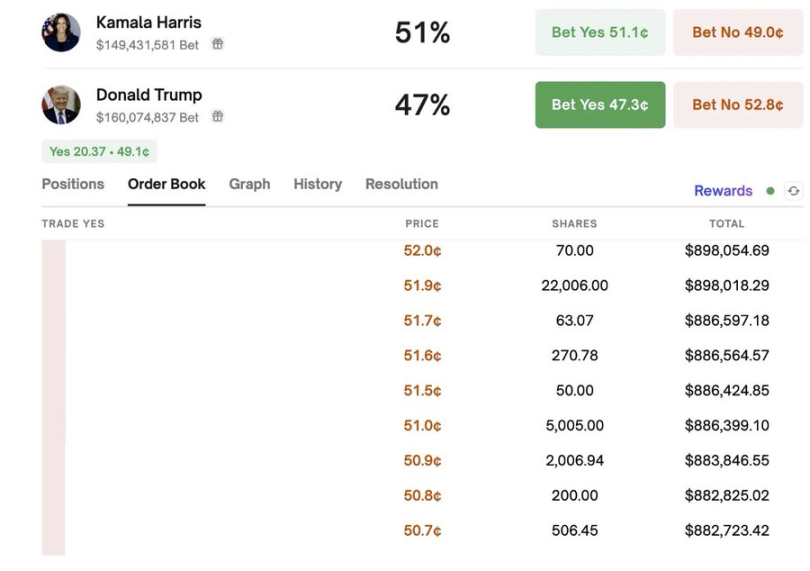Click the Yes 20.37 position badge
This screenshot has height=571, width=810.
(99, 152)
